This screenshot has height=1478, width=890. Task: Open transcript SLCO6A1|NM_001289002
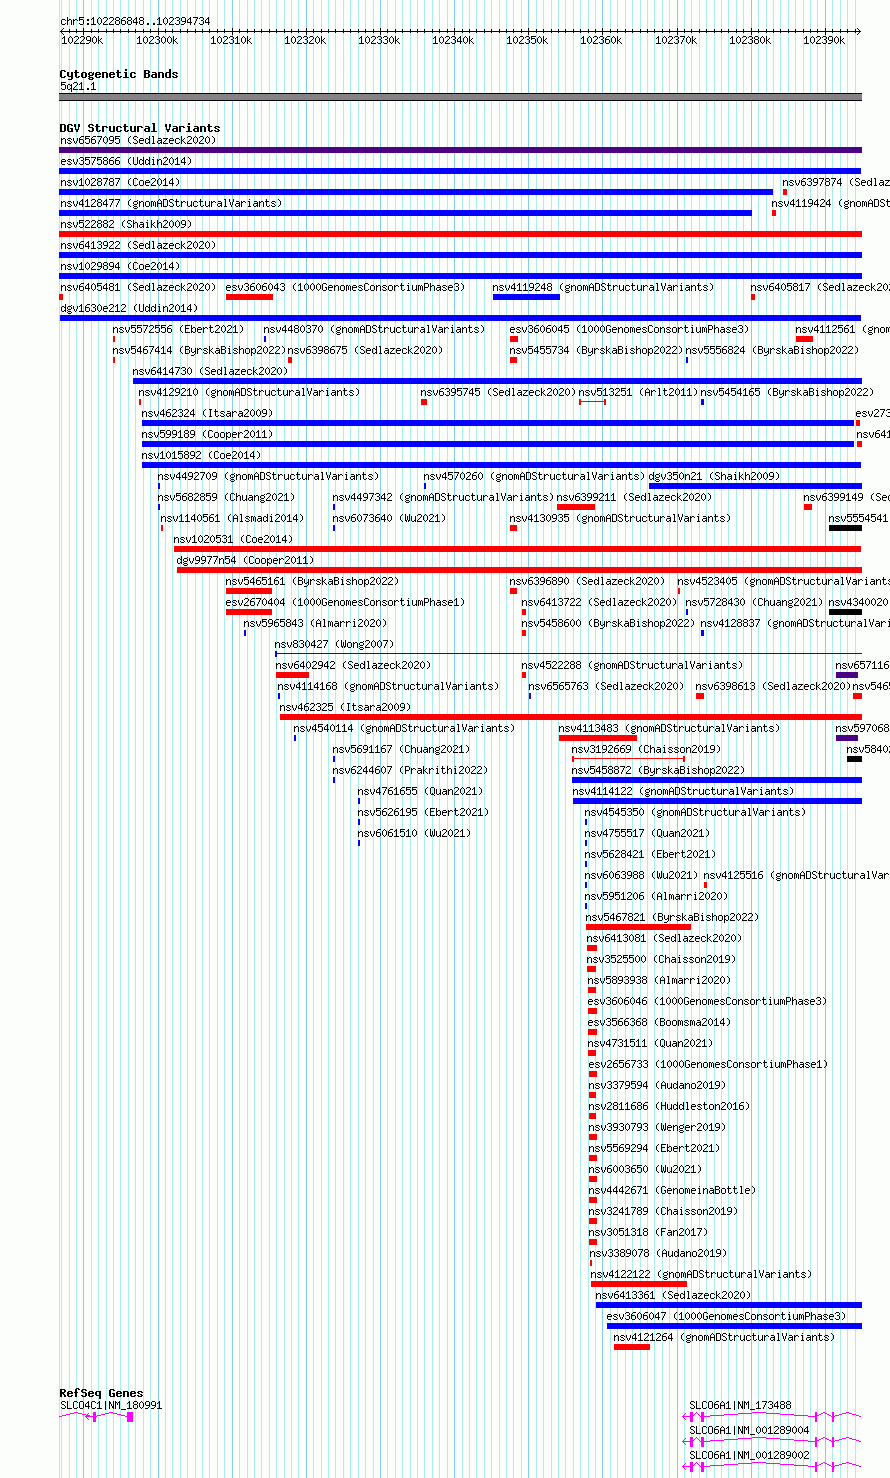coord(749,1456)
